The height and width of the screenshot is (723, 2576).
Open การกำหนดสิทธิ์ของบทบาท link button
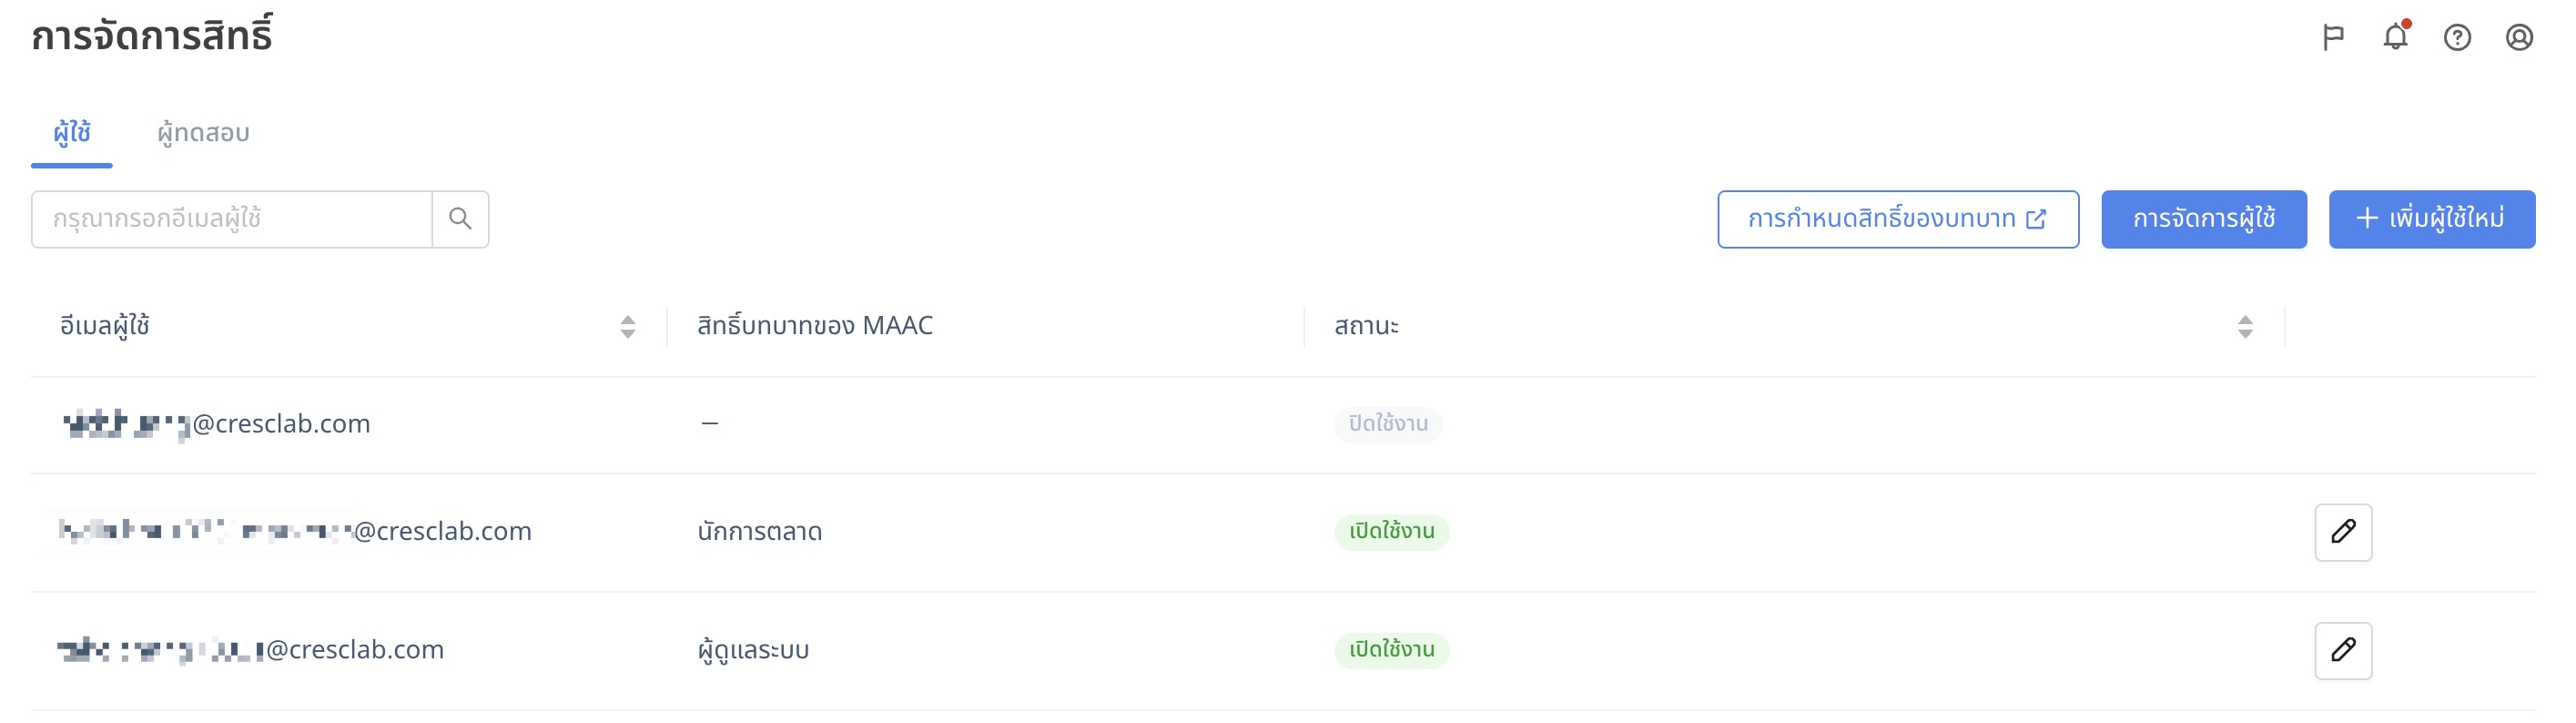[x=1898, y=219]
